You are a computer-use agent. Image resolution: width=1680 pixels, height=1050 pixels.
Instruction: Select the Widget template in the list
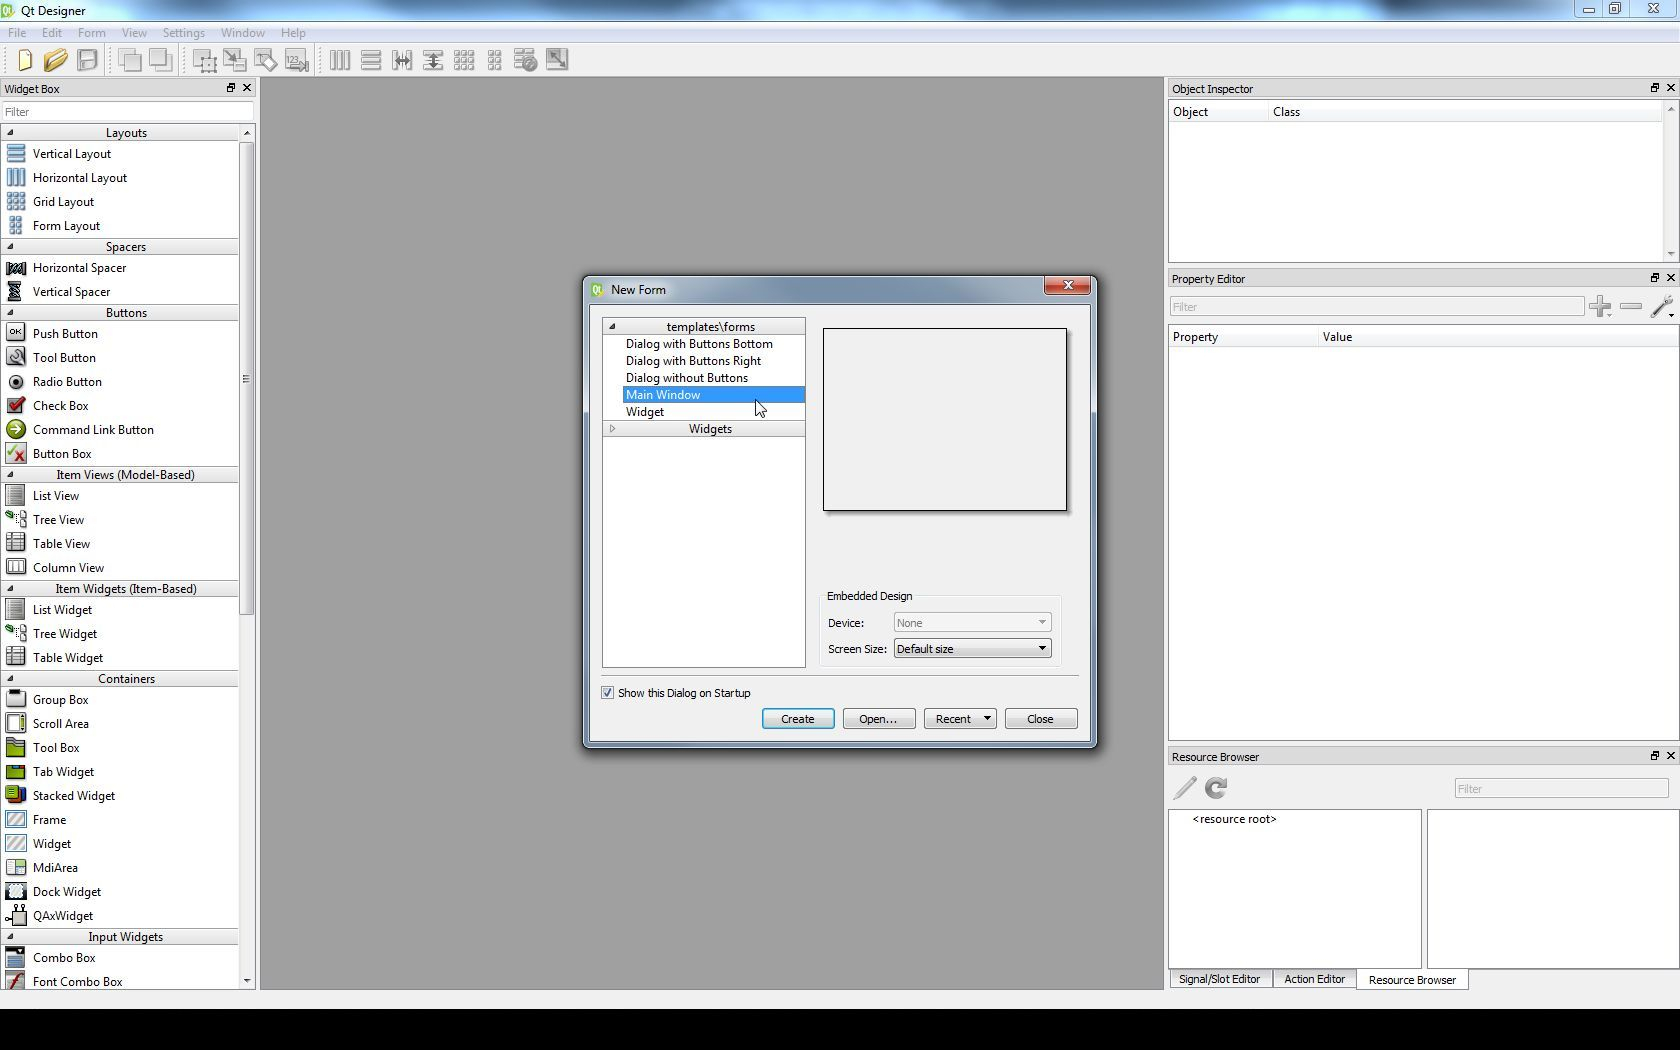click(645, 412)
